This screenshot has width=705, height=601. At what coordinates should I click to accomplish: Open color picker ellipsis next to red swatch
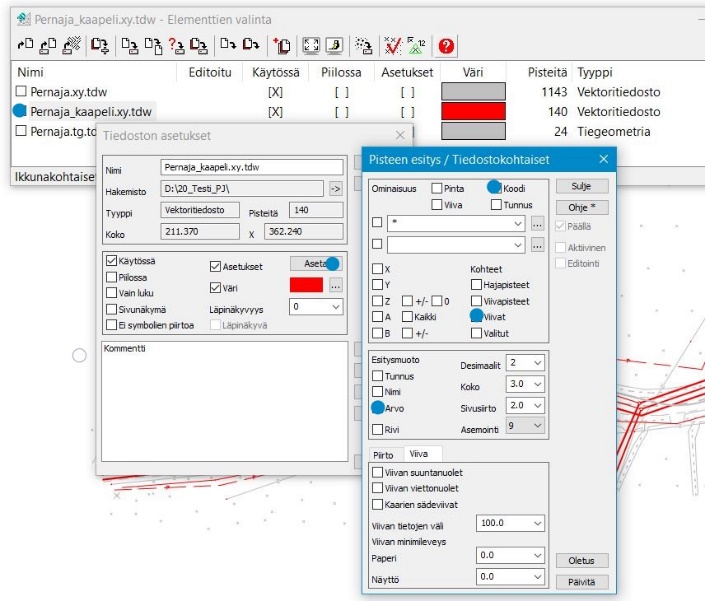pos(336,285)
